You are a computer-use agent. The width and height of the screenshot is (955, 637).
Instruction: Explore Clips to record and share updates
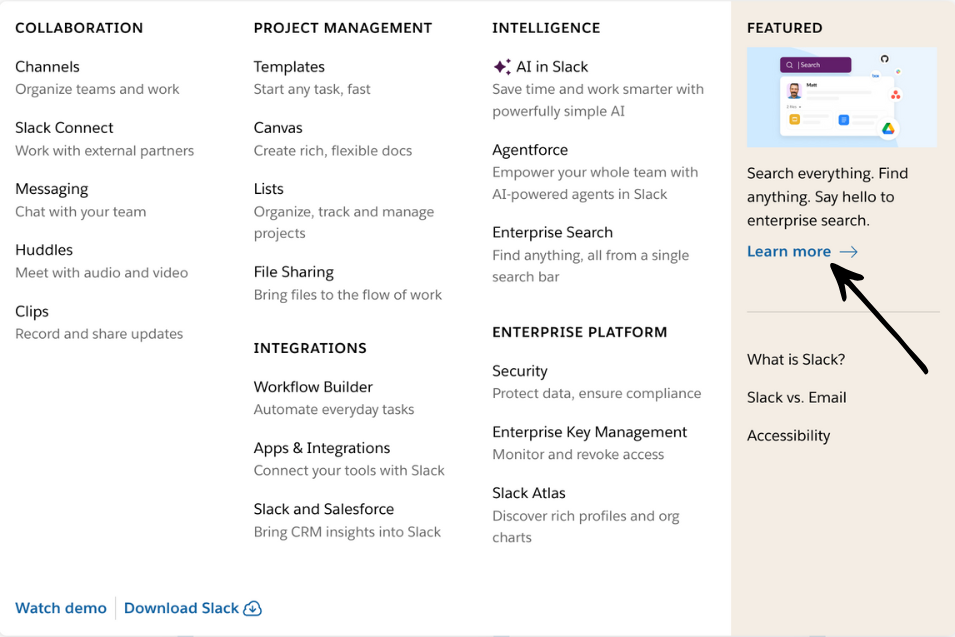31,311
